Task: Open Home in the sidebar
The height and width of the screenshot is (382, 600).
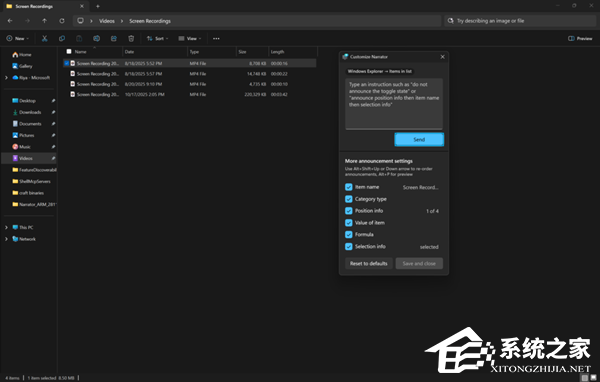Action: pyautogui.click(x=22, y=54)
